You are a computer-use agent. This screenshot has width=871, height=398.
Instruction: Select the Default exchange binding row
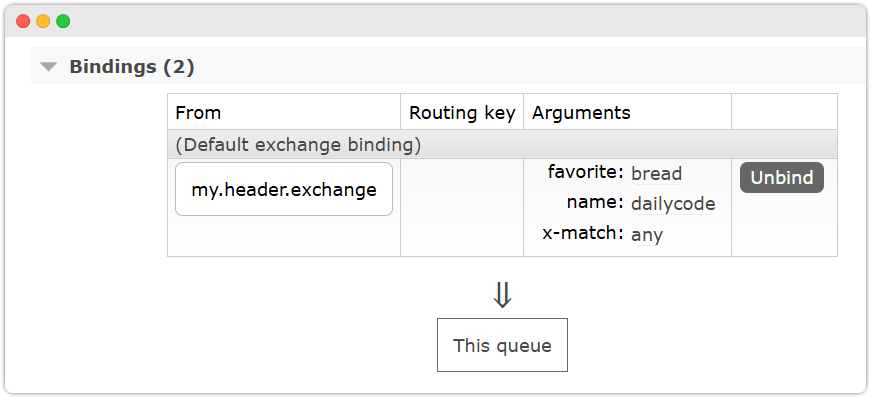click(x=502, y=145)
